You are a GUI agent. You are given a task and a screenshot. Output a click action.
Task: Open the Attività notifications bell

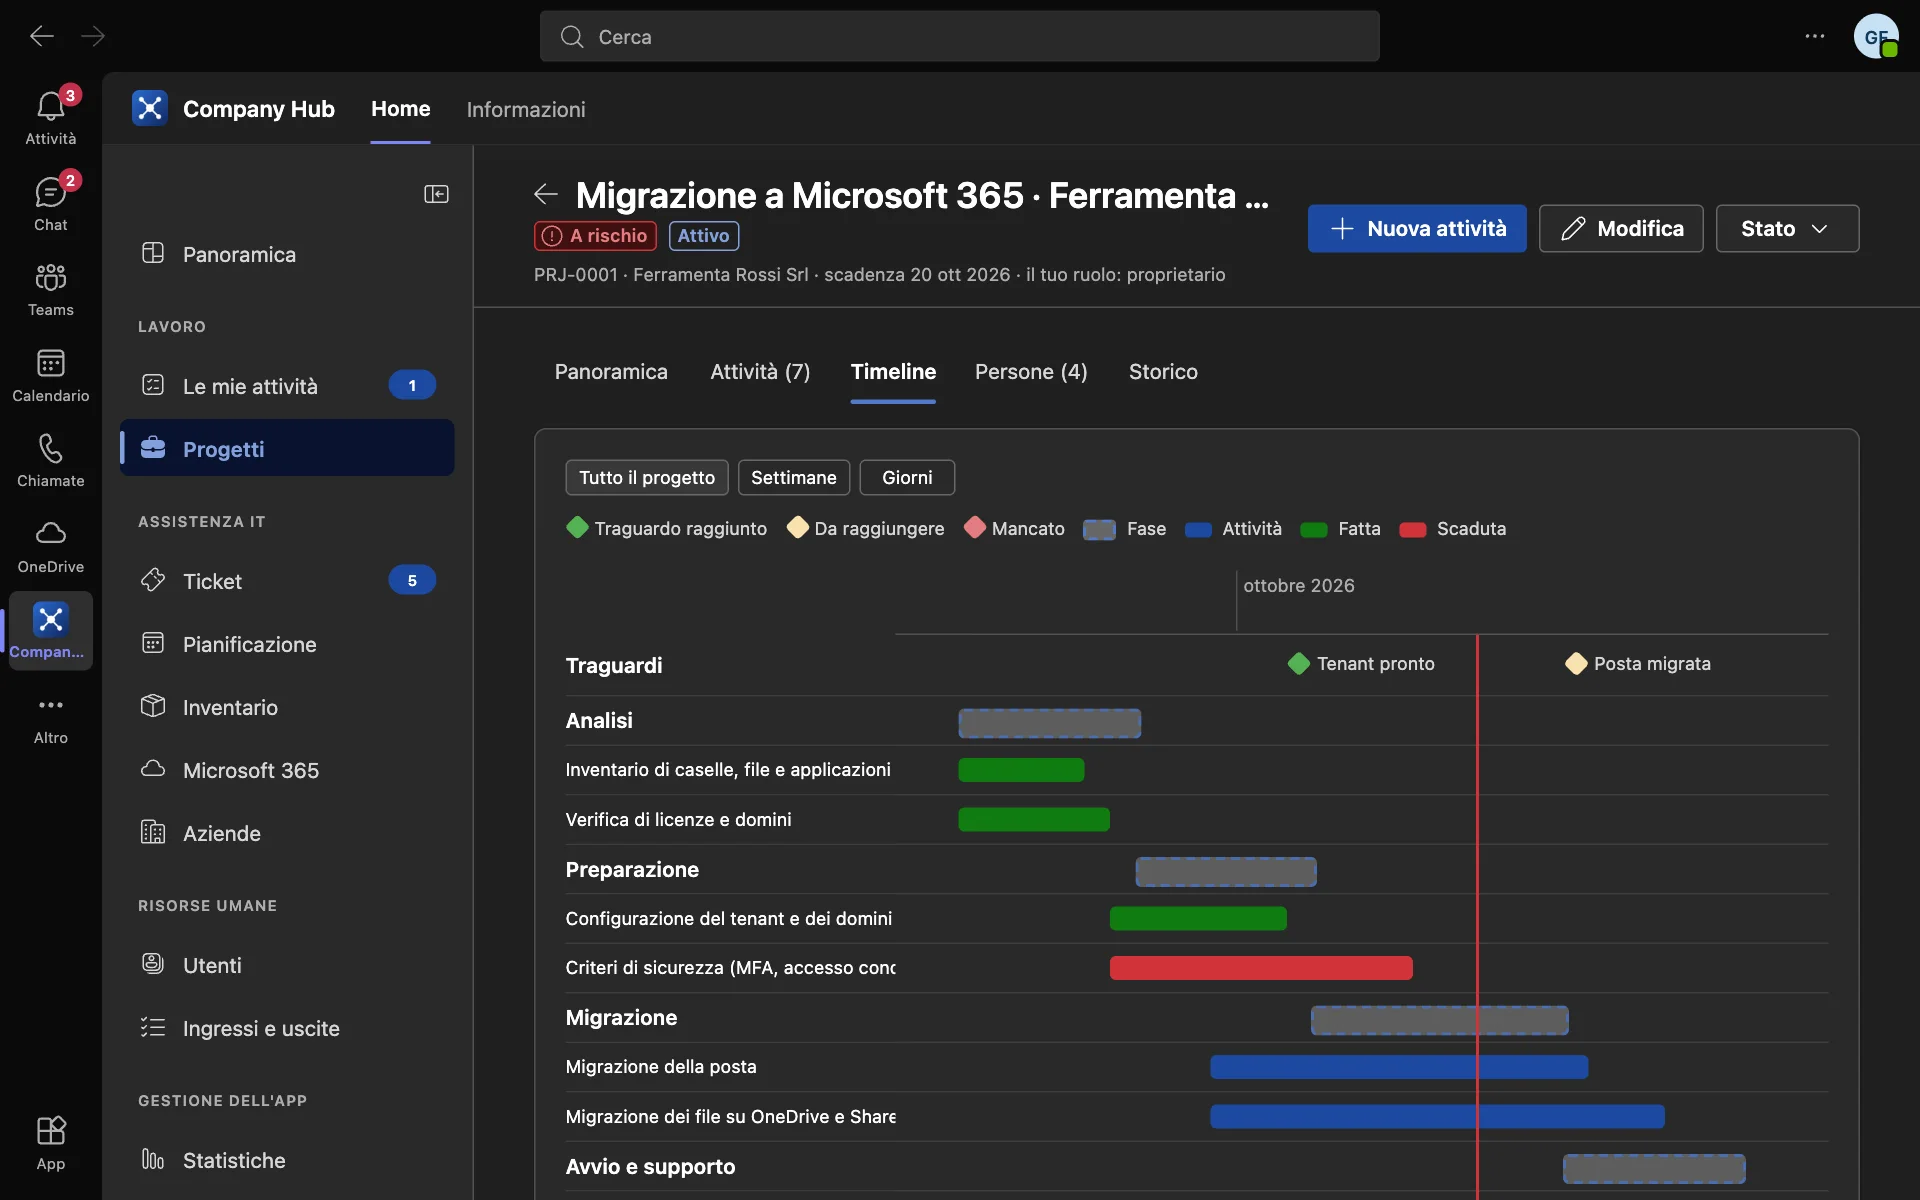(x=50, y=117)
